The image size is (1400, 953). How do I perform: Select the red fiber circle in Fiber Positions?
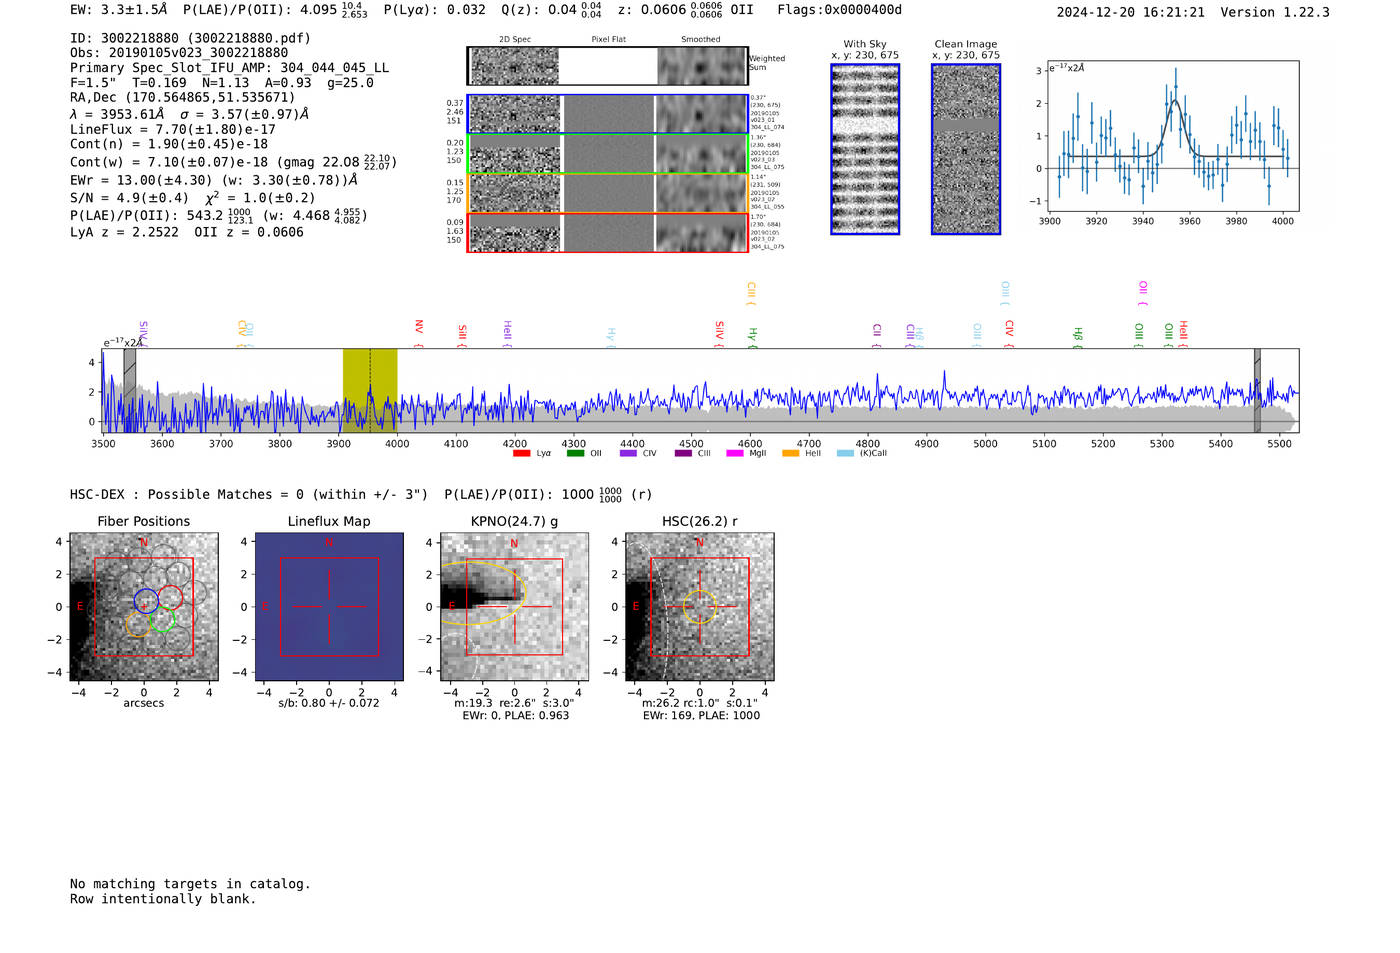(171, 597)
